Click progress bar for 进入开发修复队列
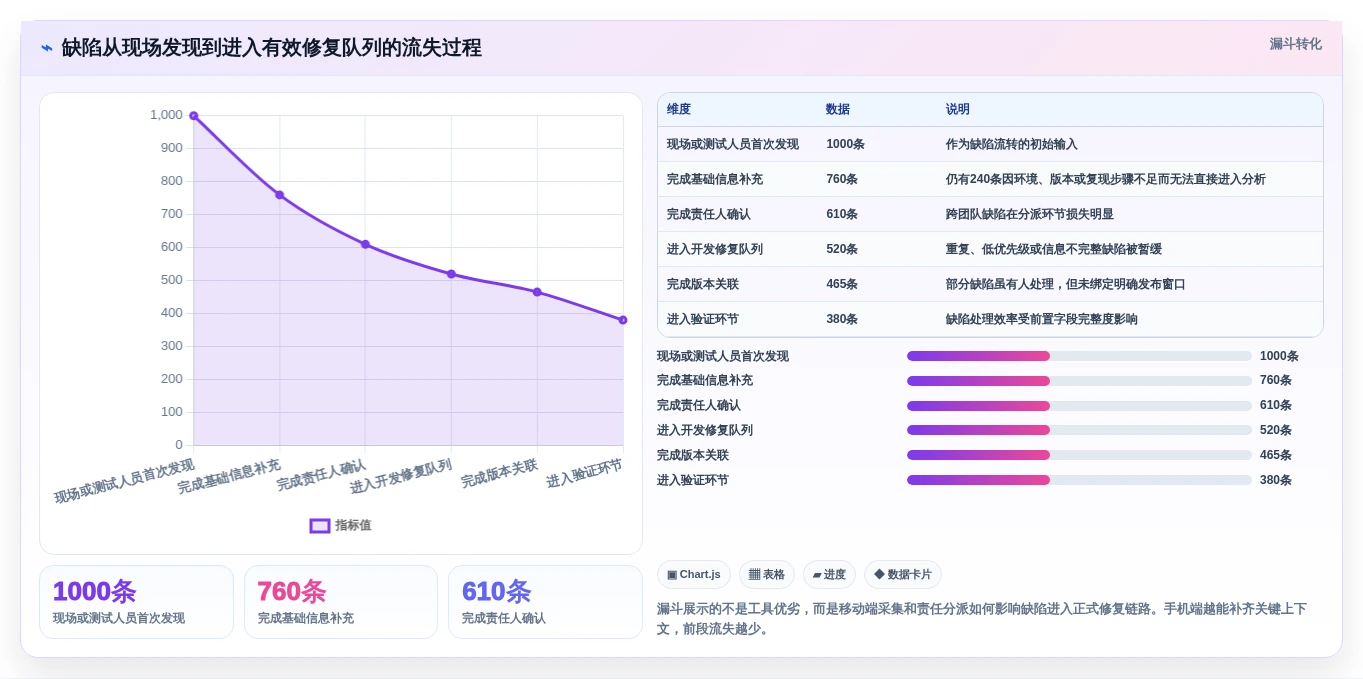1363x679 pixels. (1079, 430)
